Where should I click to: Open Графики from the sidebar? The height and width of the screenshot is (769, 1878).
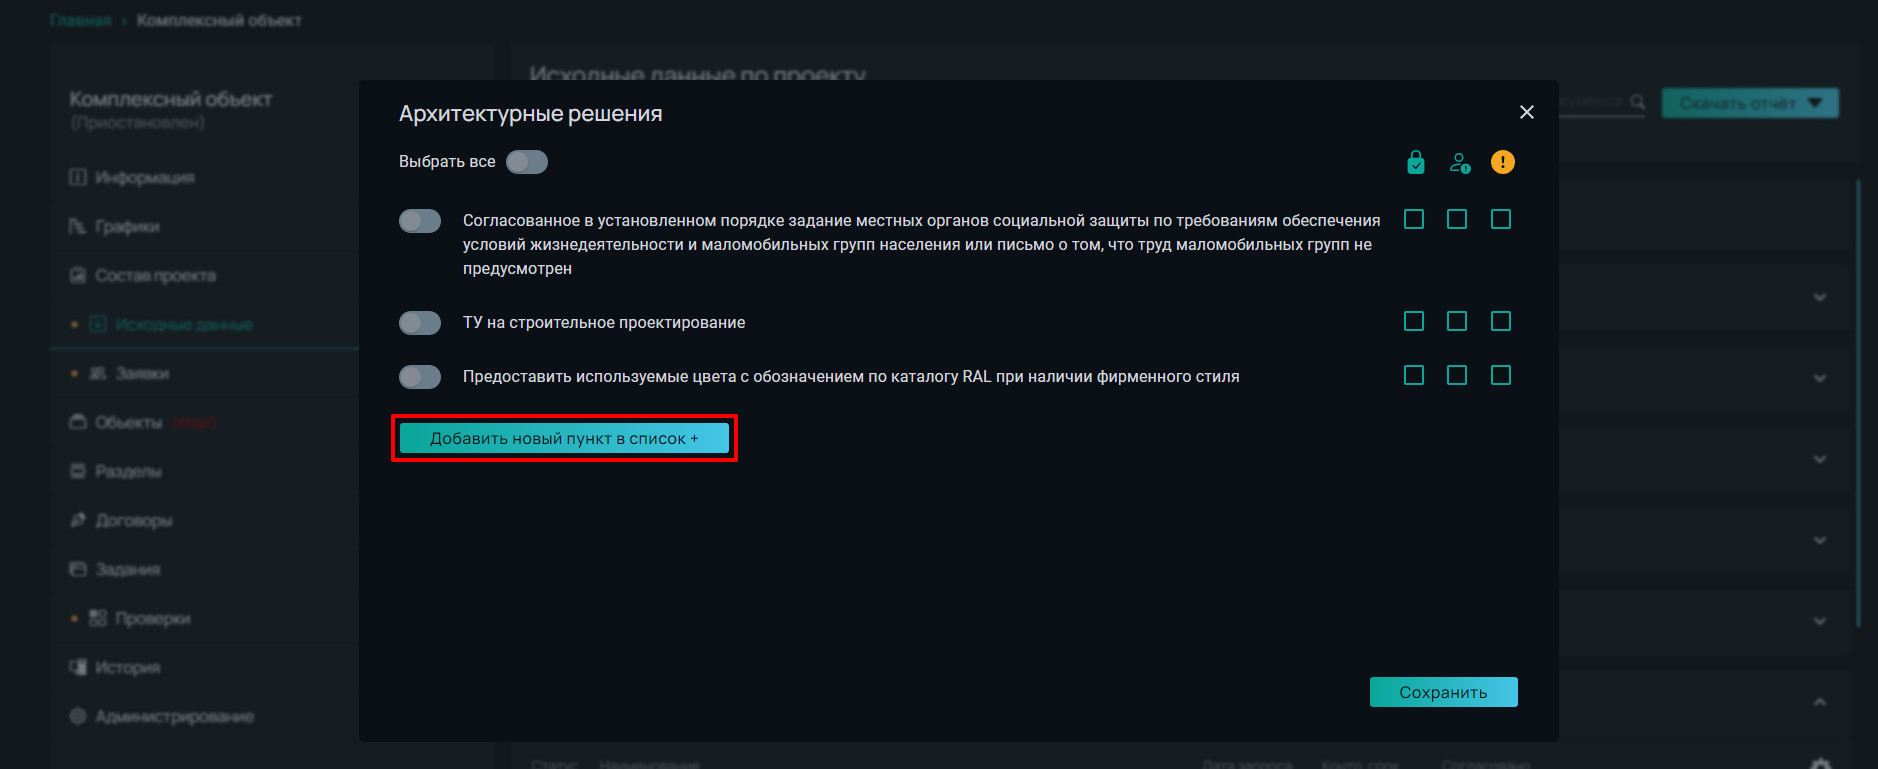pos(127,227)
